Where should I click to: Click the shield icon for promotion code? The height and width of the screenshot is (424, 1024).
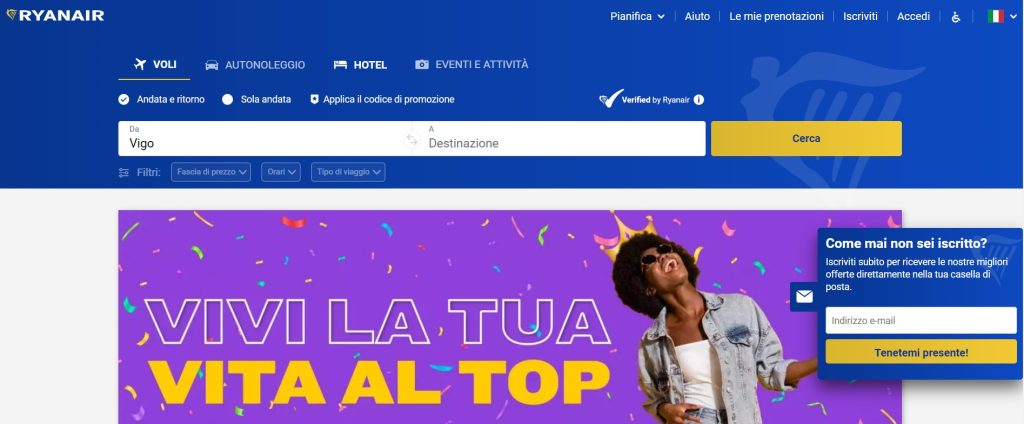[x=314, y=99]
